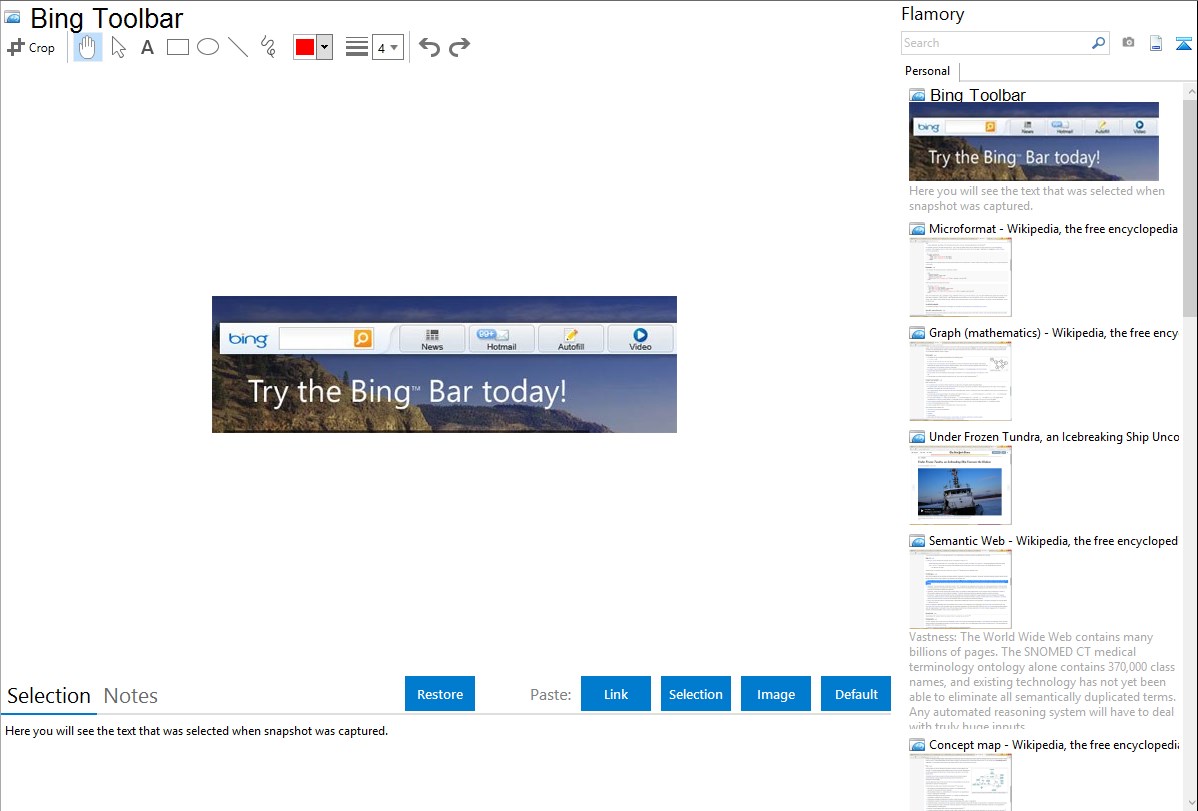Click the app icon next to main title
1198x811 pixels.
click(x=12, y=18)
